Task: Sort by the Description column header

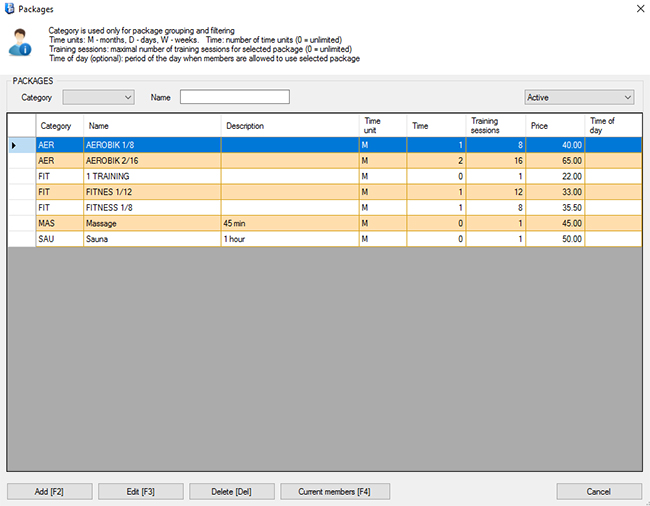Action: point(289,126)
